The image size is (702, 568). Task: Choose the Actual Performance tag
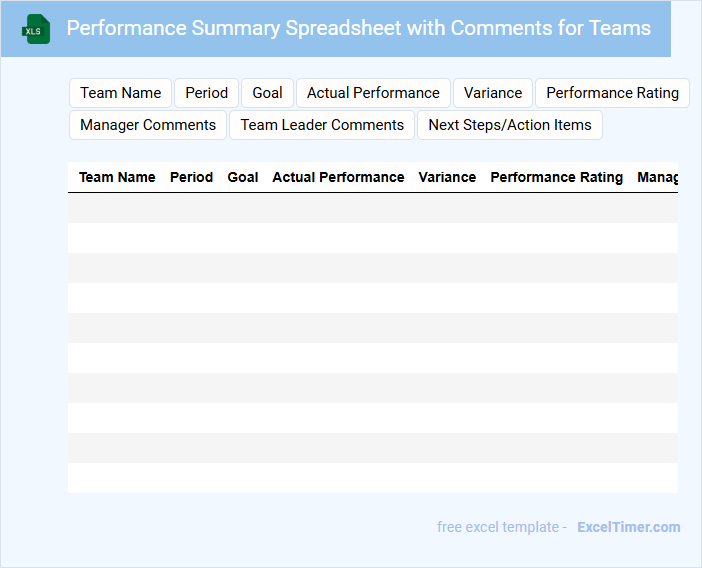coord(373,93)
